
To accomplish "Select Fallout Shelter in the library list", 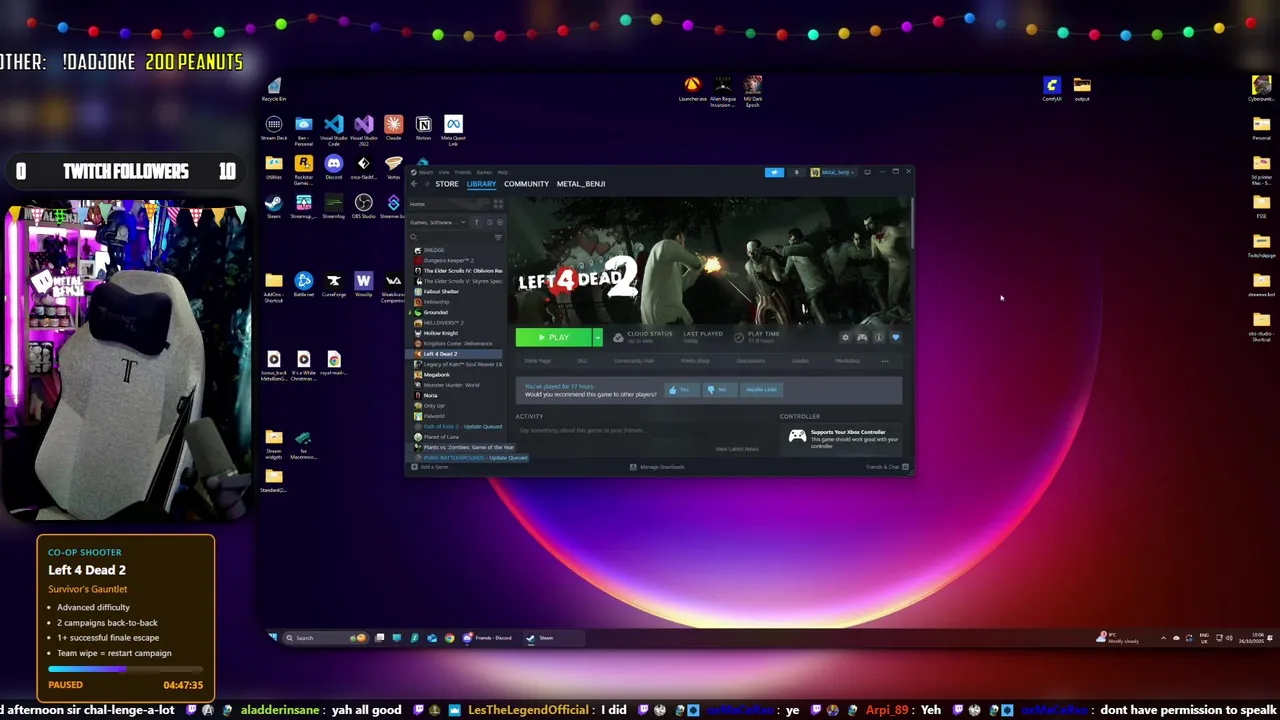I will click(x=441, y=291).
